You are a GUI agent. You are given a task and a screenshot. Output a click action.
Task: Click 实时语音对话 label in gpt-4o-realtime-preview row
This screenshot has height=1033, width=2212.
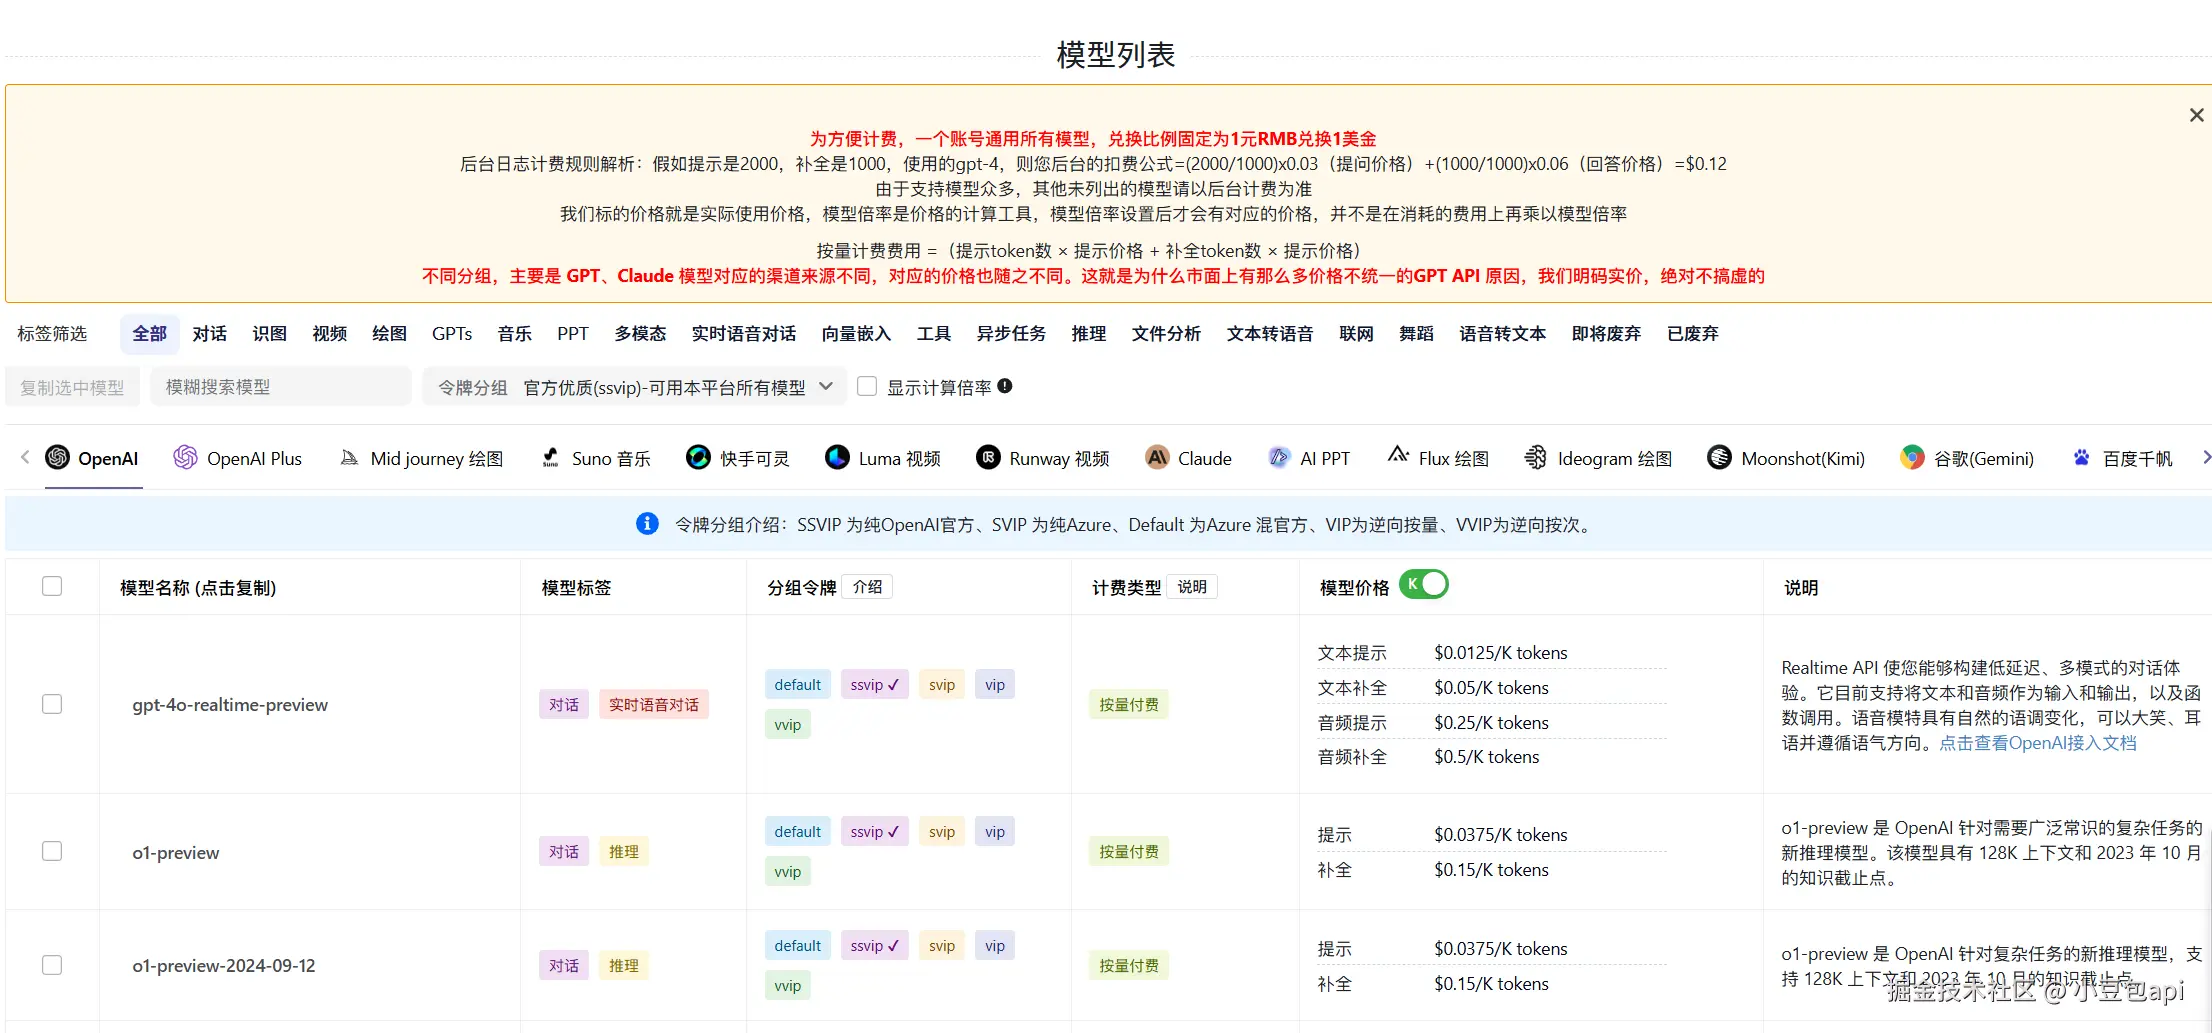coord(654,705)
